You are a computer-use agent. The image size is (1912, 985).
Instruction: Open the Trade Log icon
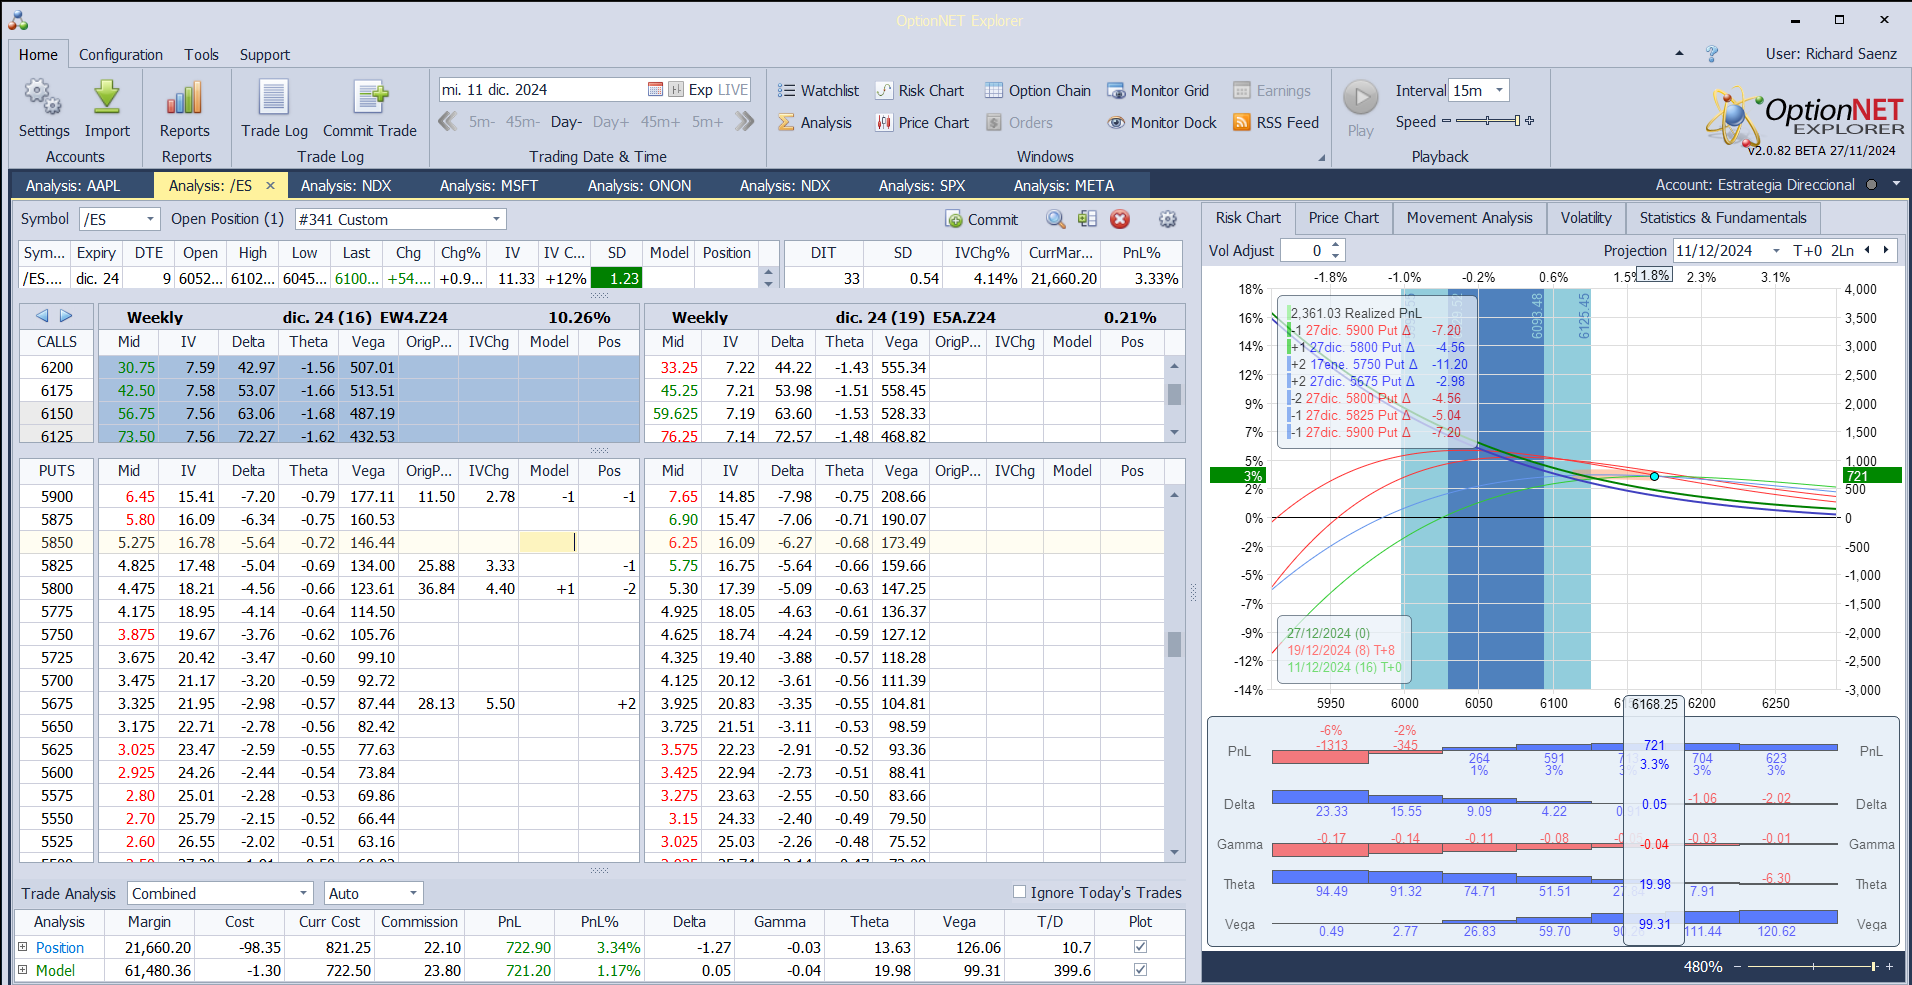tap(274, 99)
